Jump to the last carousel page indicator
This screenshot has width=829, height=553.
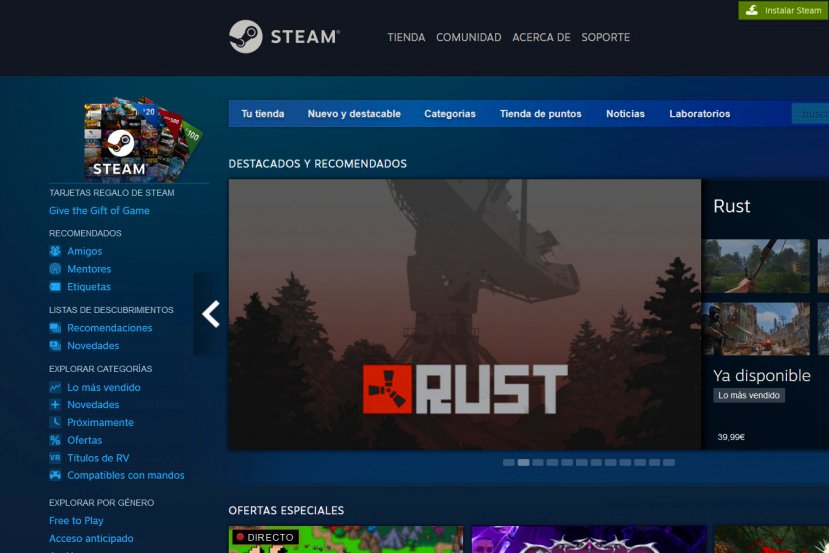(x=669, y=463)
